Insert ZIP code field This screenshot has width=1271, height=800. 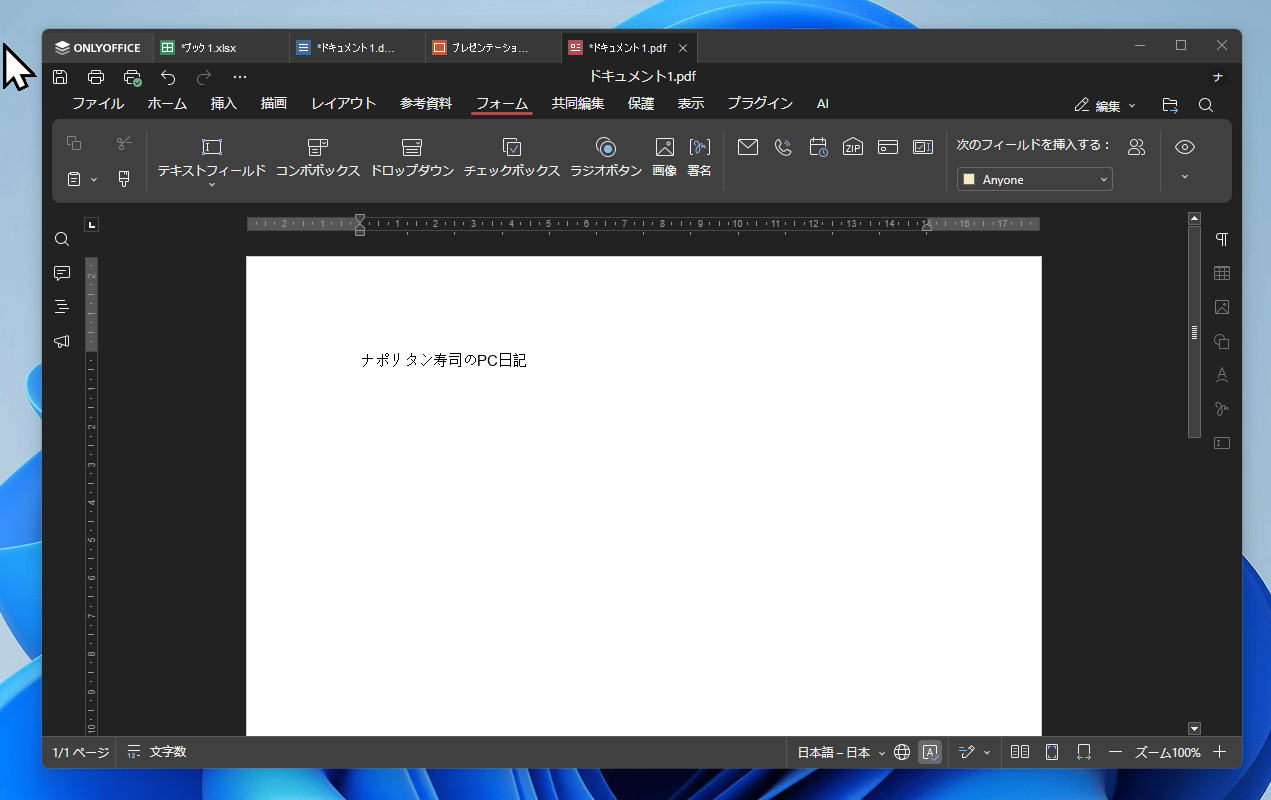coord(853,147)
